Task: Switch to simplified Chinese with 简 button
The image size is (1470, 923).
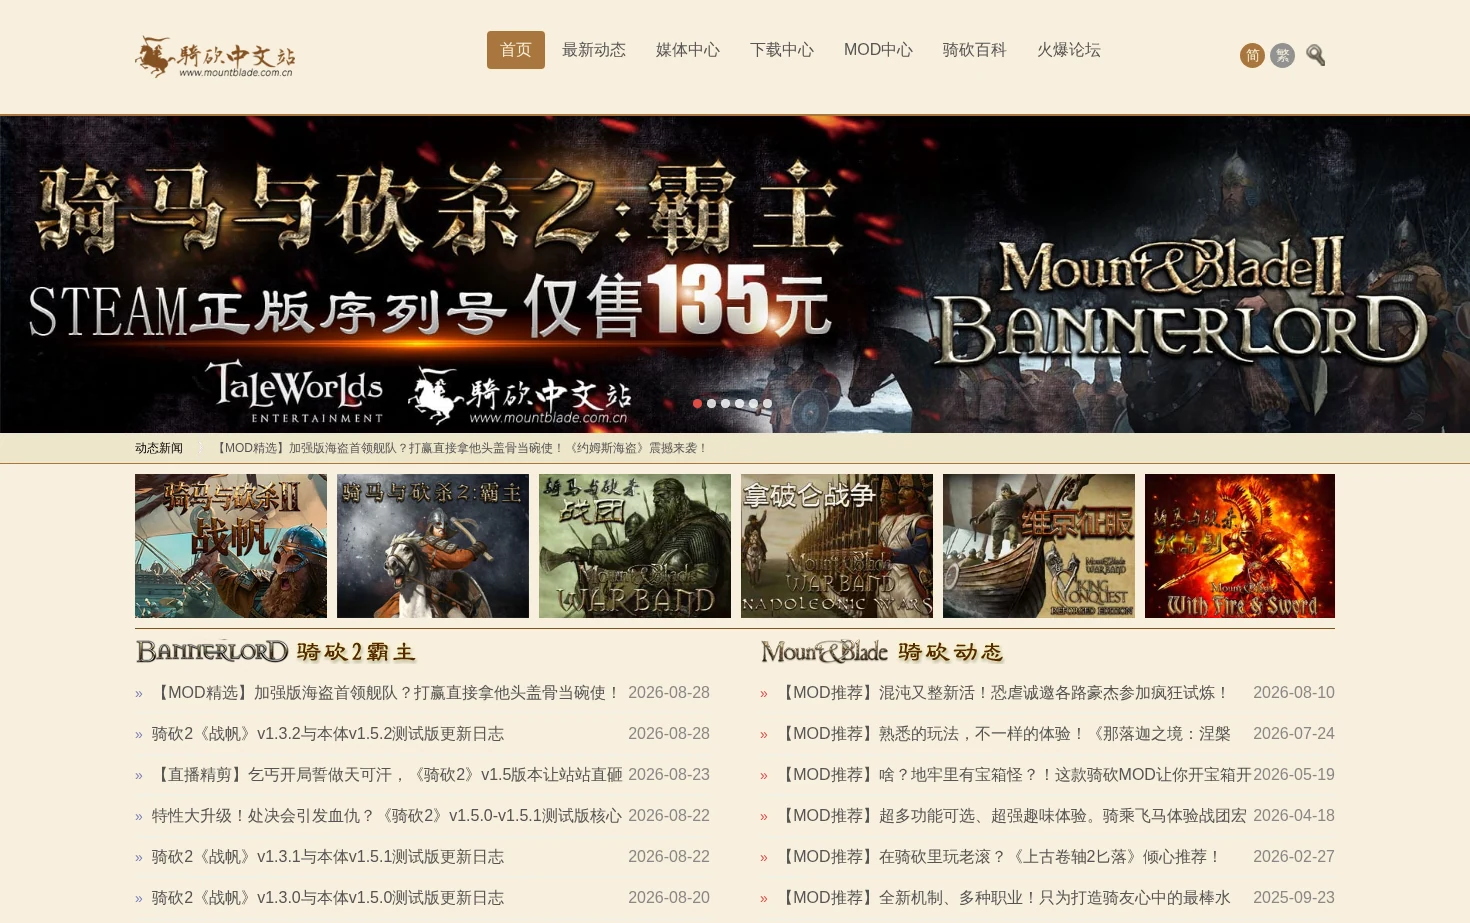Action: (x=1252, y=55)
